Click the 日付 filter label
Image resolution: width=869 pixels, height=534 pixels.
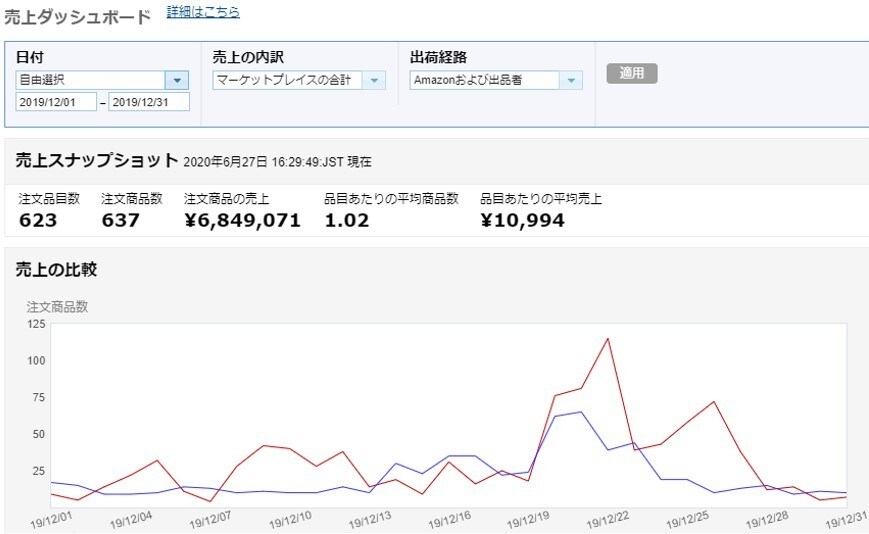pos(30,57)
